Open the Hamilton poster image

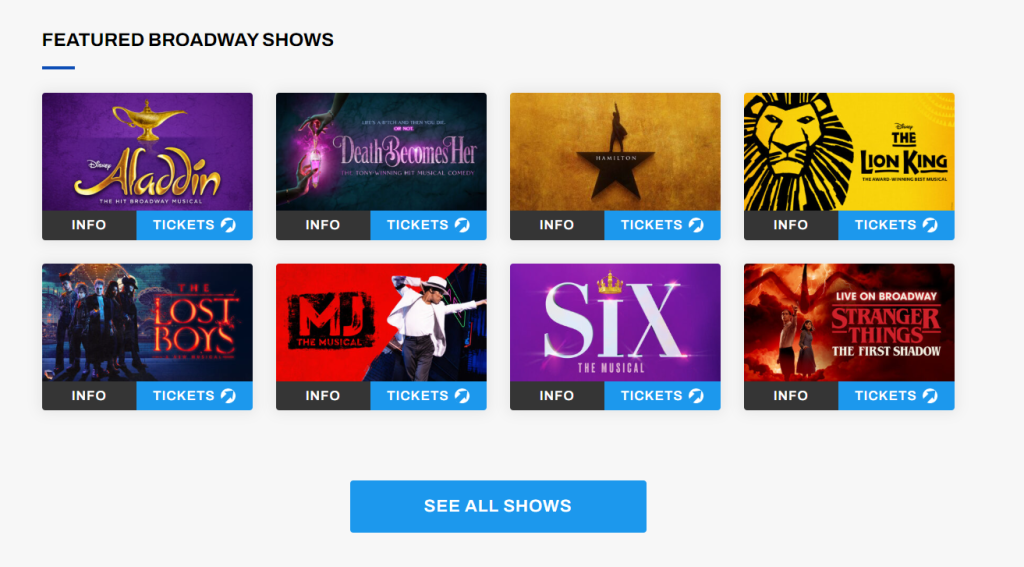[x=615, y=152]
